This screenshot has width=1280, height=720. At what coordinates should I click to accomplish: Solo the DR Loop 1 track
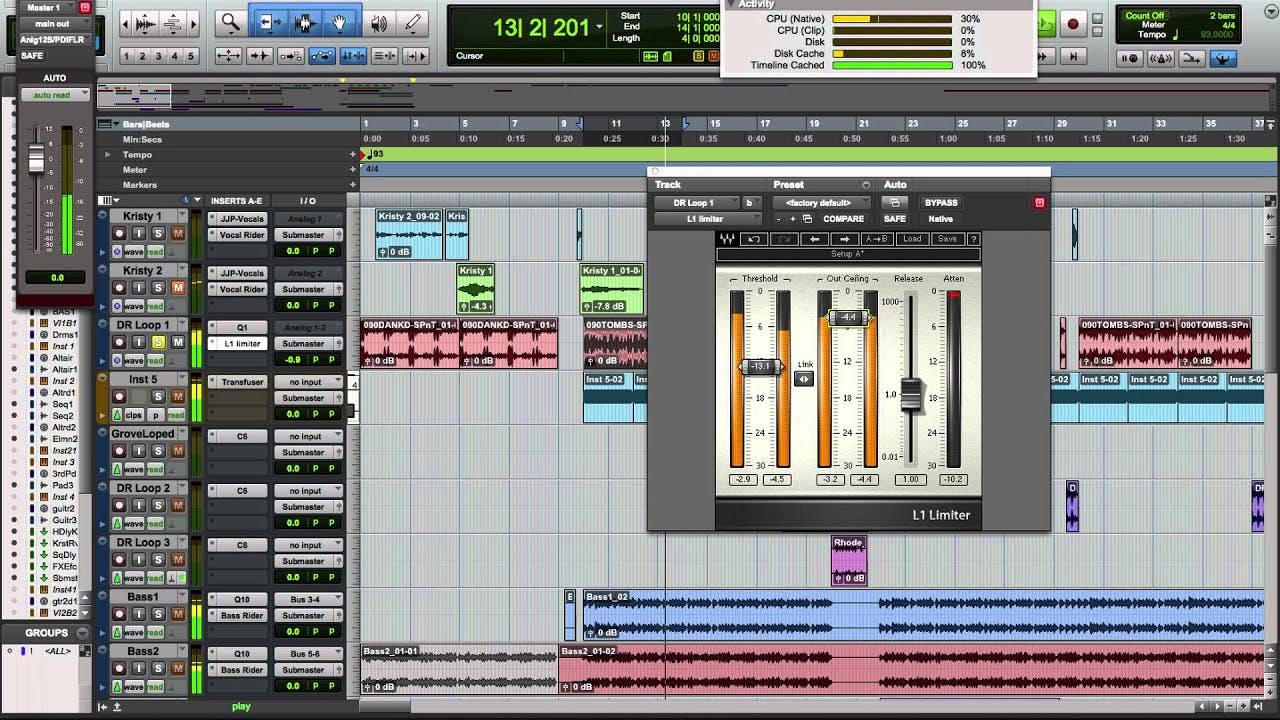[x=158, y=342]
